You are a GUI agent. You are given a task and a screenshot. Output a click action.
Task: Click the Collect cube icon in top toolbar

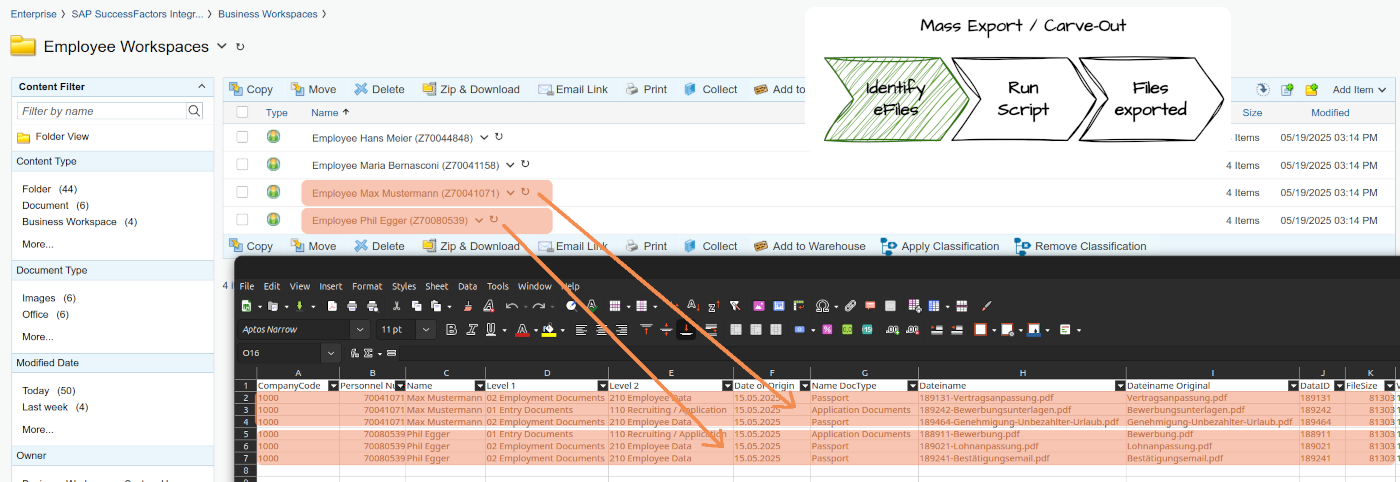tap(689, 89)
